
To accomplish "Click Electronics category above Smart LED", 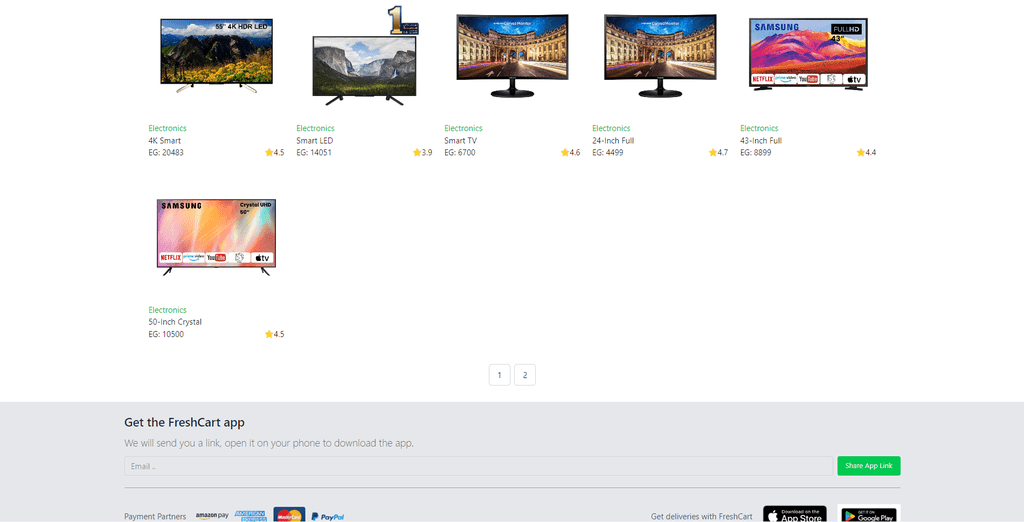I will pos(315,128).
